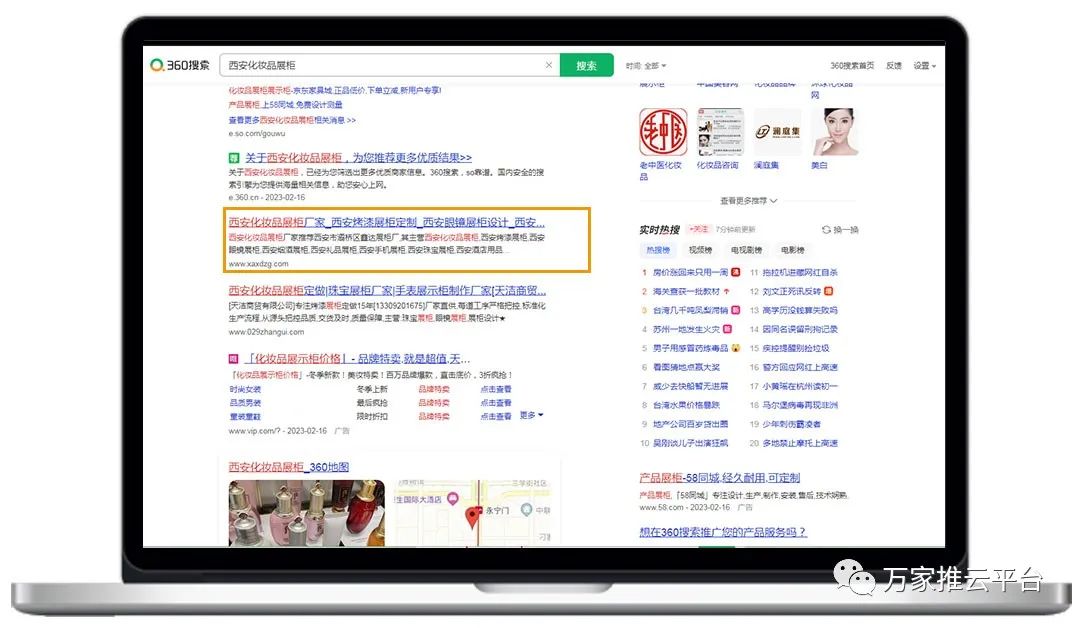Open the 设置 dropdown menu
The height and width of the screenshot is (628, 1080).
coord(925,66)
